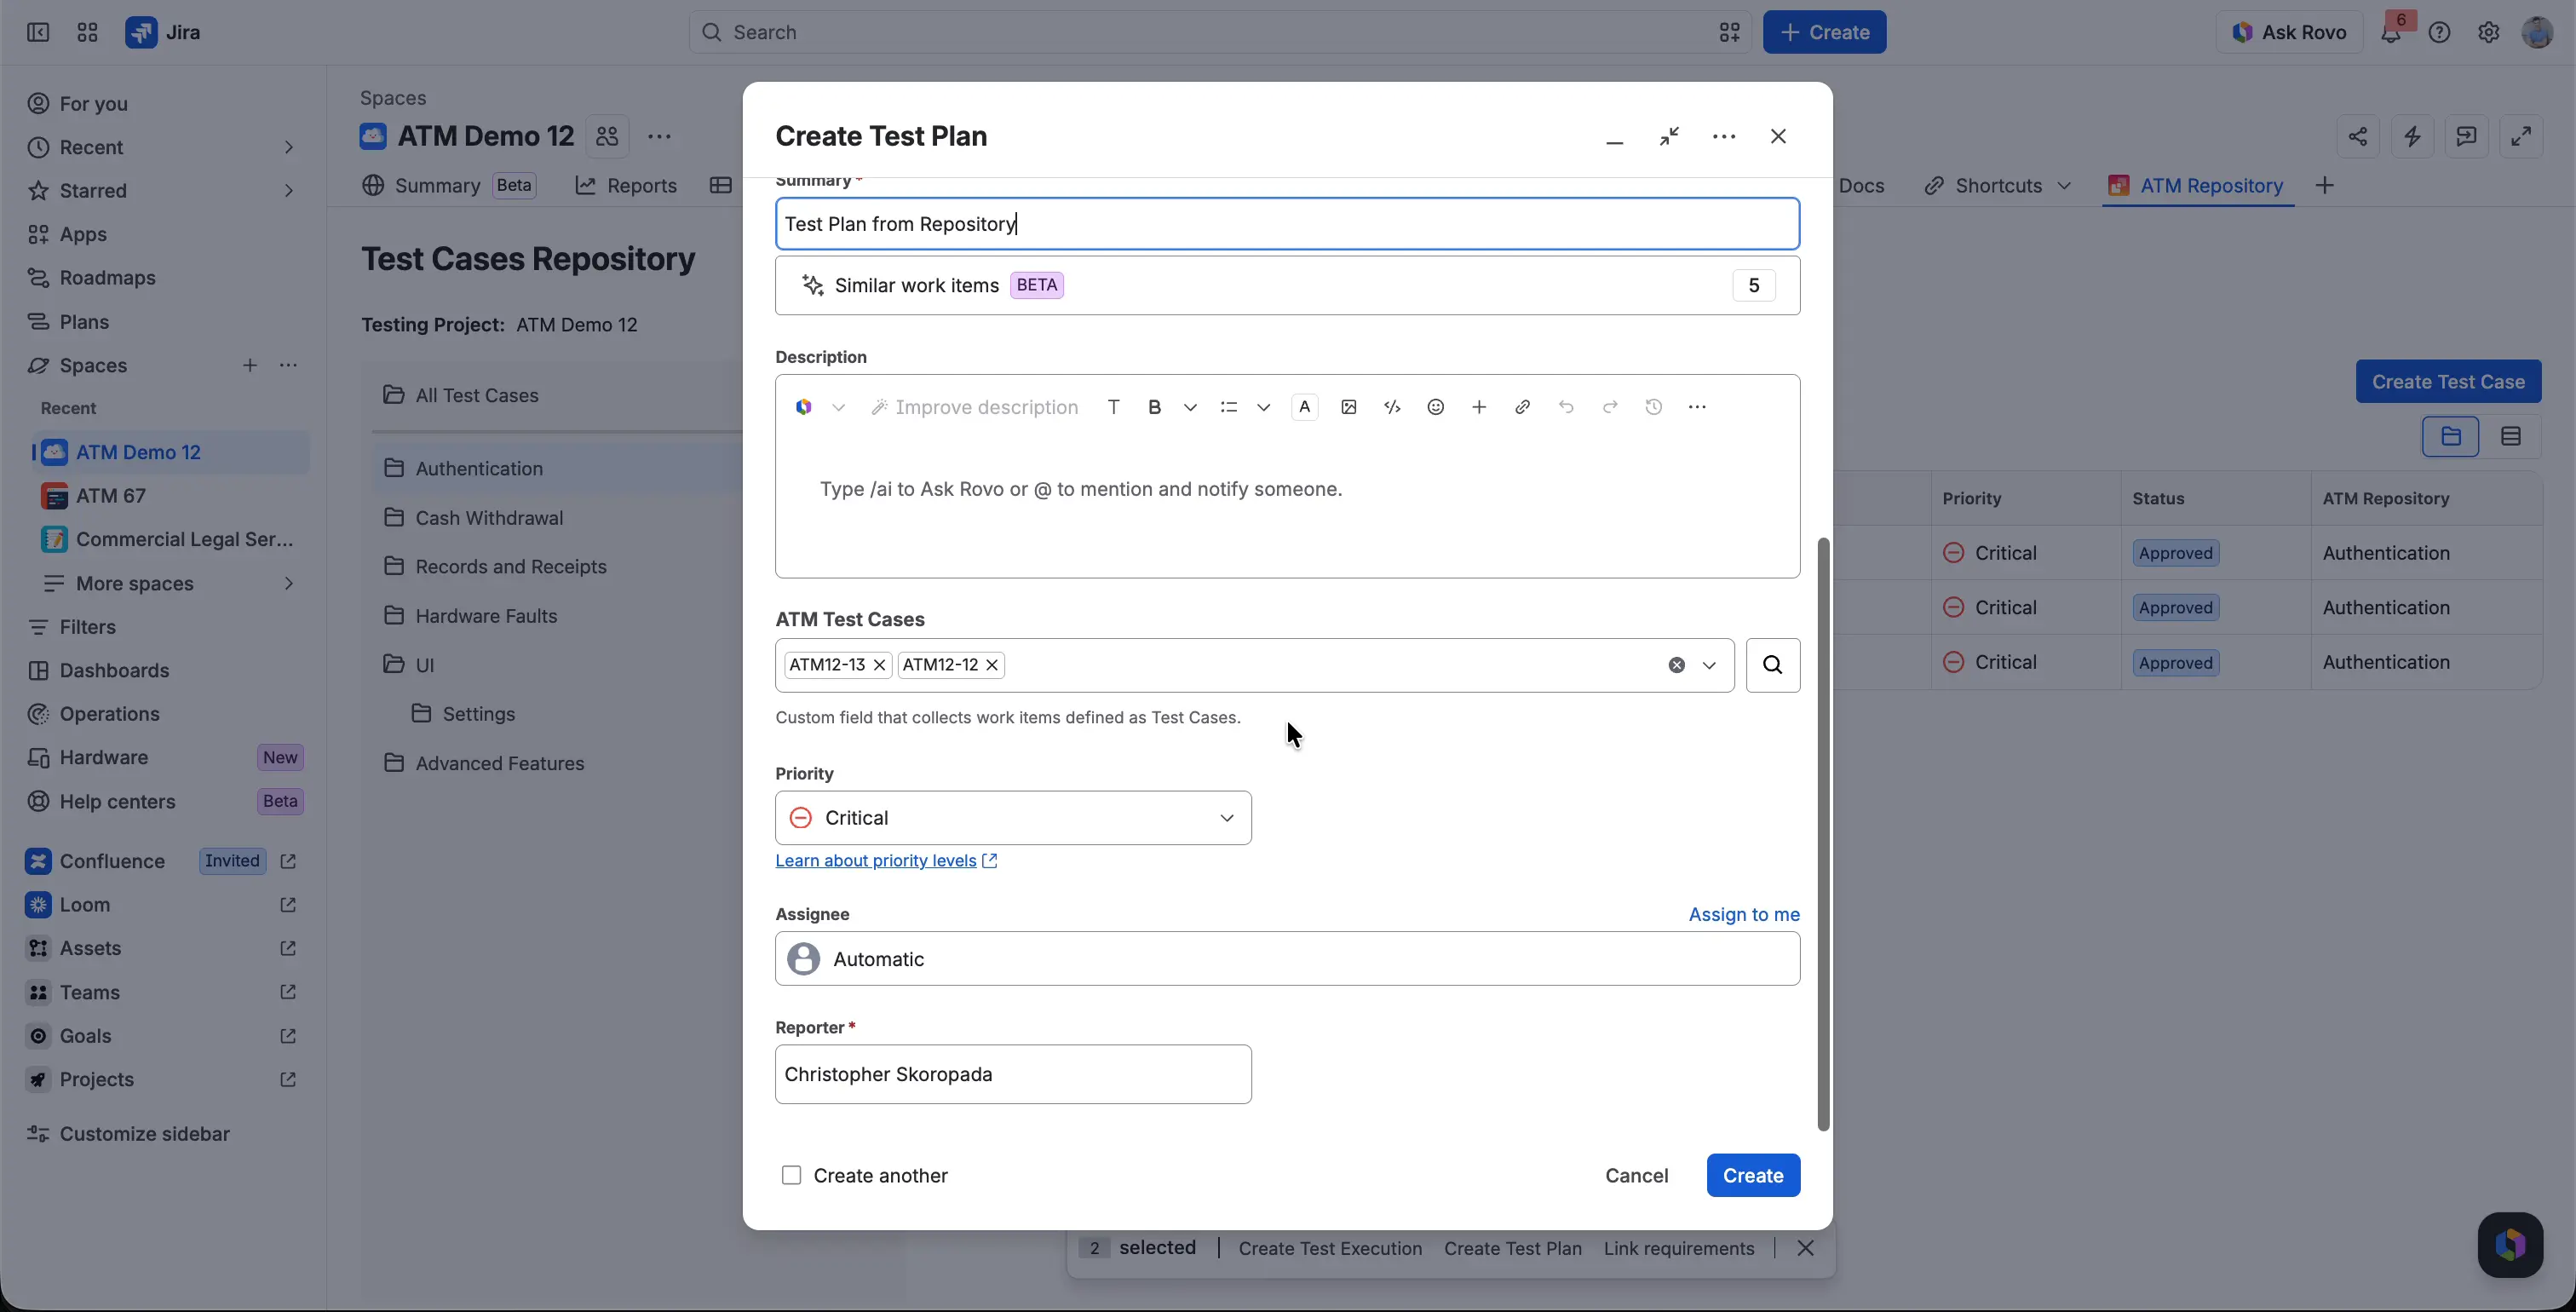
Task: Shrink the Create Test Plan dialog
Action: point(1669,136)
